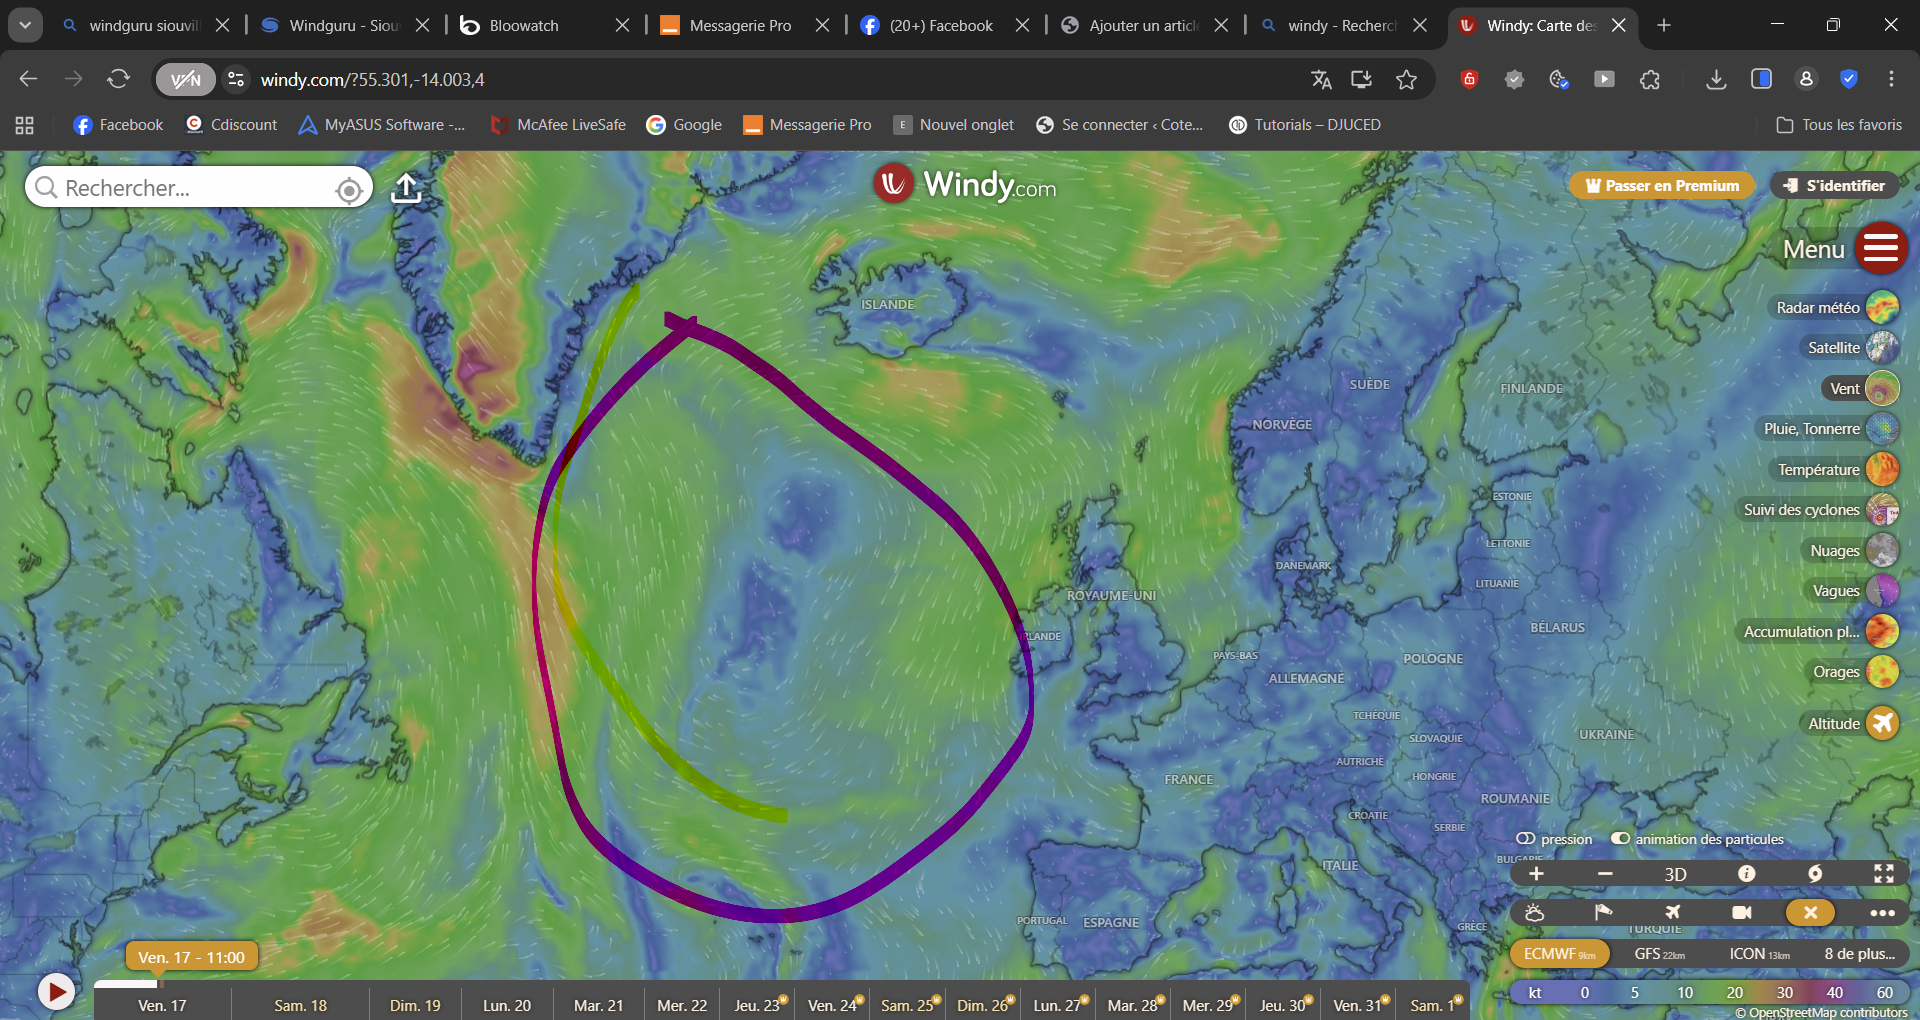Screen dimensions: 1920x1020
Task: Click Passer en Premium button
Action: pos(1662,185)
